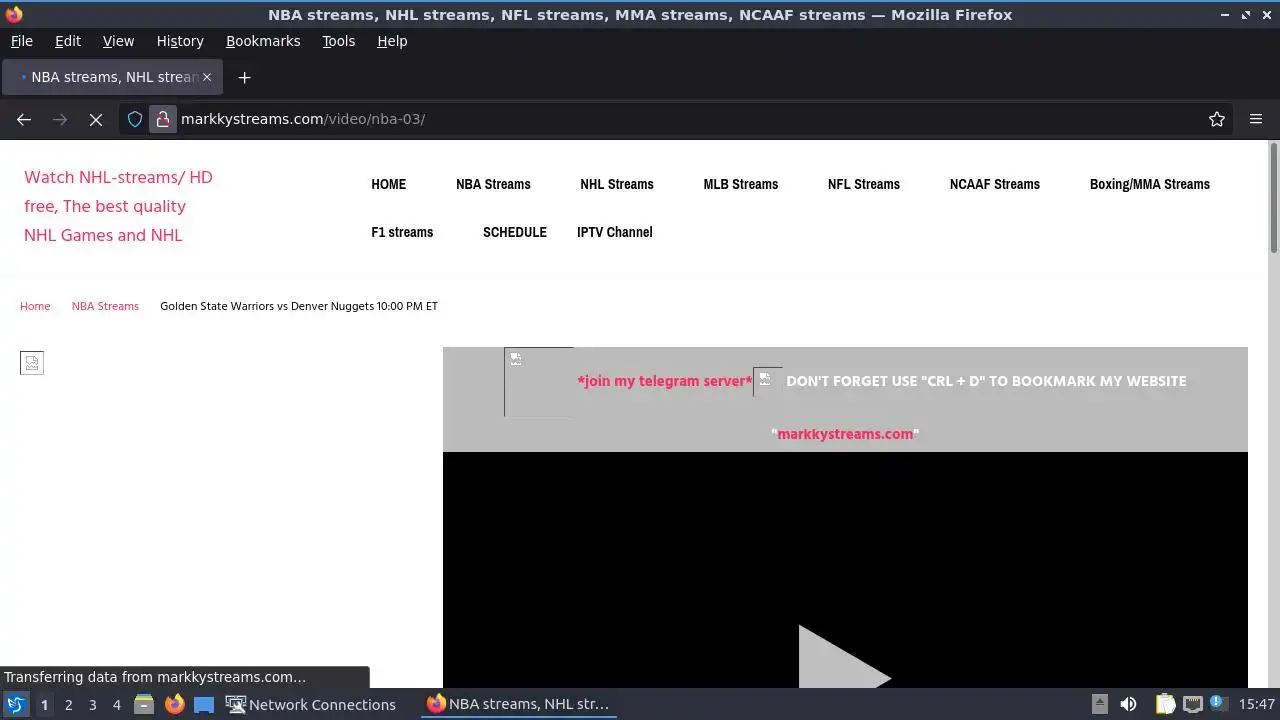Viewport: 1280px width, 720px height.
Task: Switch to workspace 4
Action: (x=116, y=704)
